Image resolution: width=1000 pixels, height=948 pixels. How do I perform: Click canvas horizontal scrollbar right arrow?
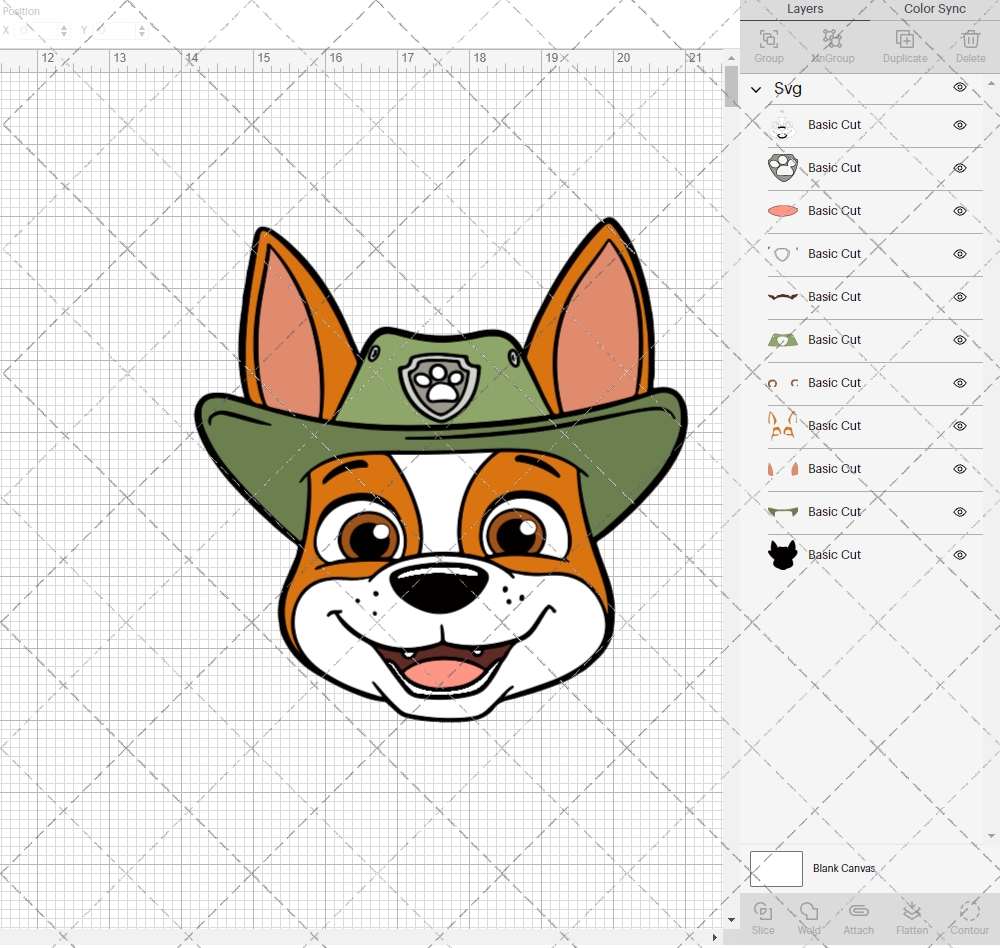point(714,937)
